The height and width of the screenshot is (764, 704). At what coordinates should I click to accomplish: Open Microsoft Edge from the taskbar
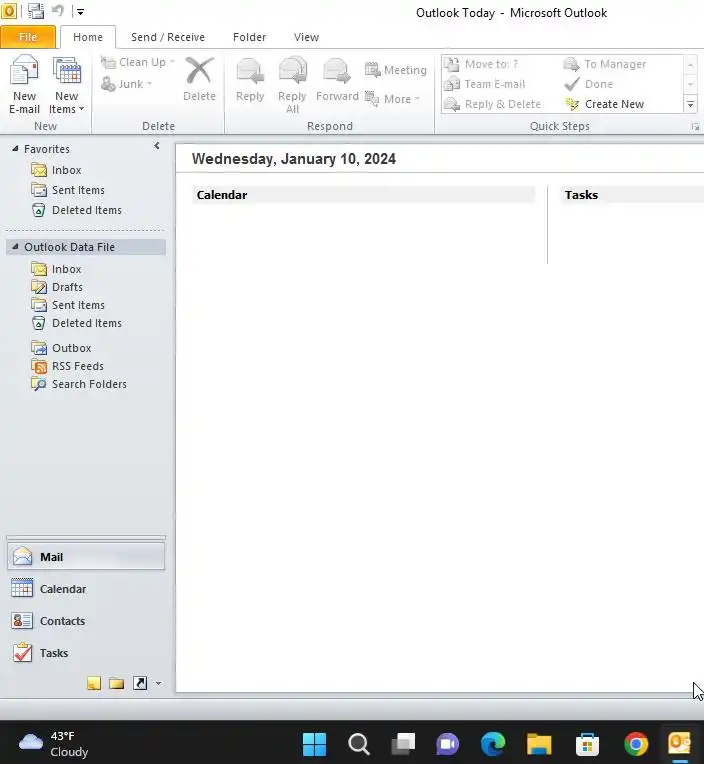coord(493,744)
